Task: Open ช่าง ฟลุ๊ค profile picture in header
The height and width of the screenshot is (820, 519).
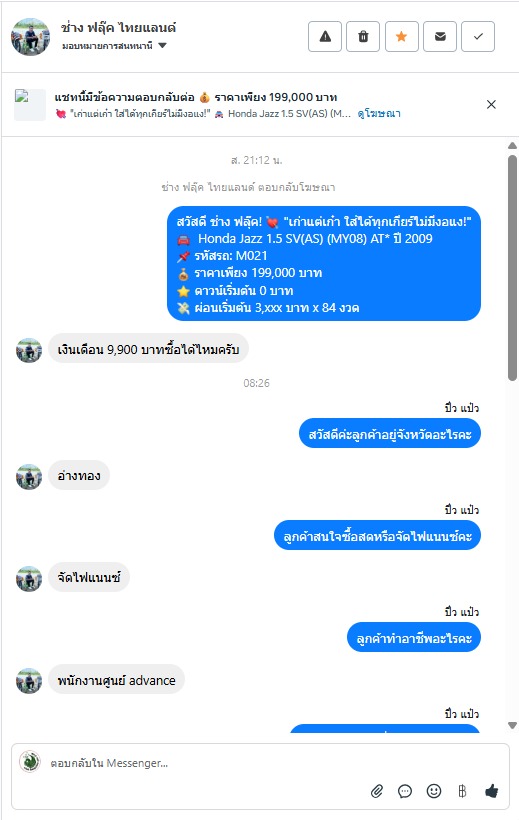Action: tap(30, 37)
